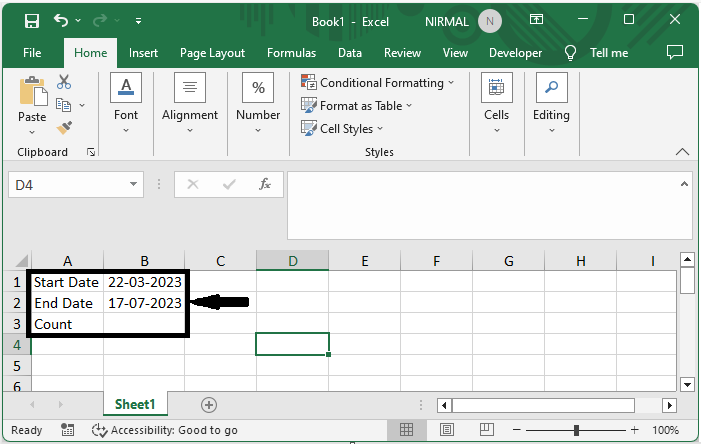Image resolution: width=701 pixels, height=444 pixels.
Task: Click Accessibility: Good to go status
Action: pyautogui.click(x=165, y=430)
